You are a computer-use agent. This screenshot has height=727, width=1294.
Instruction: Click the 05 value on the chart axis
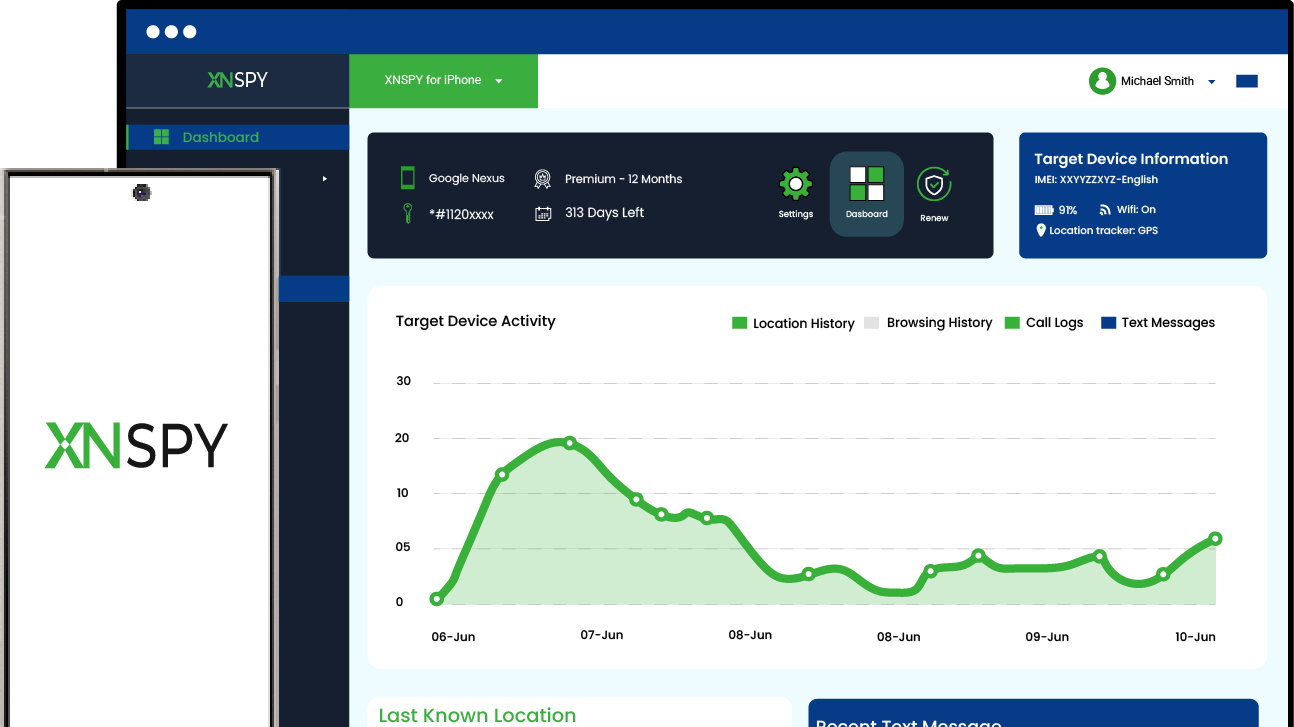click(x=403, y=548)
